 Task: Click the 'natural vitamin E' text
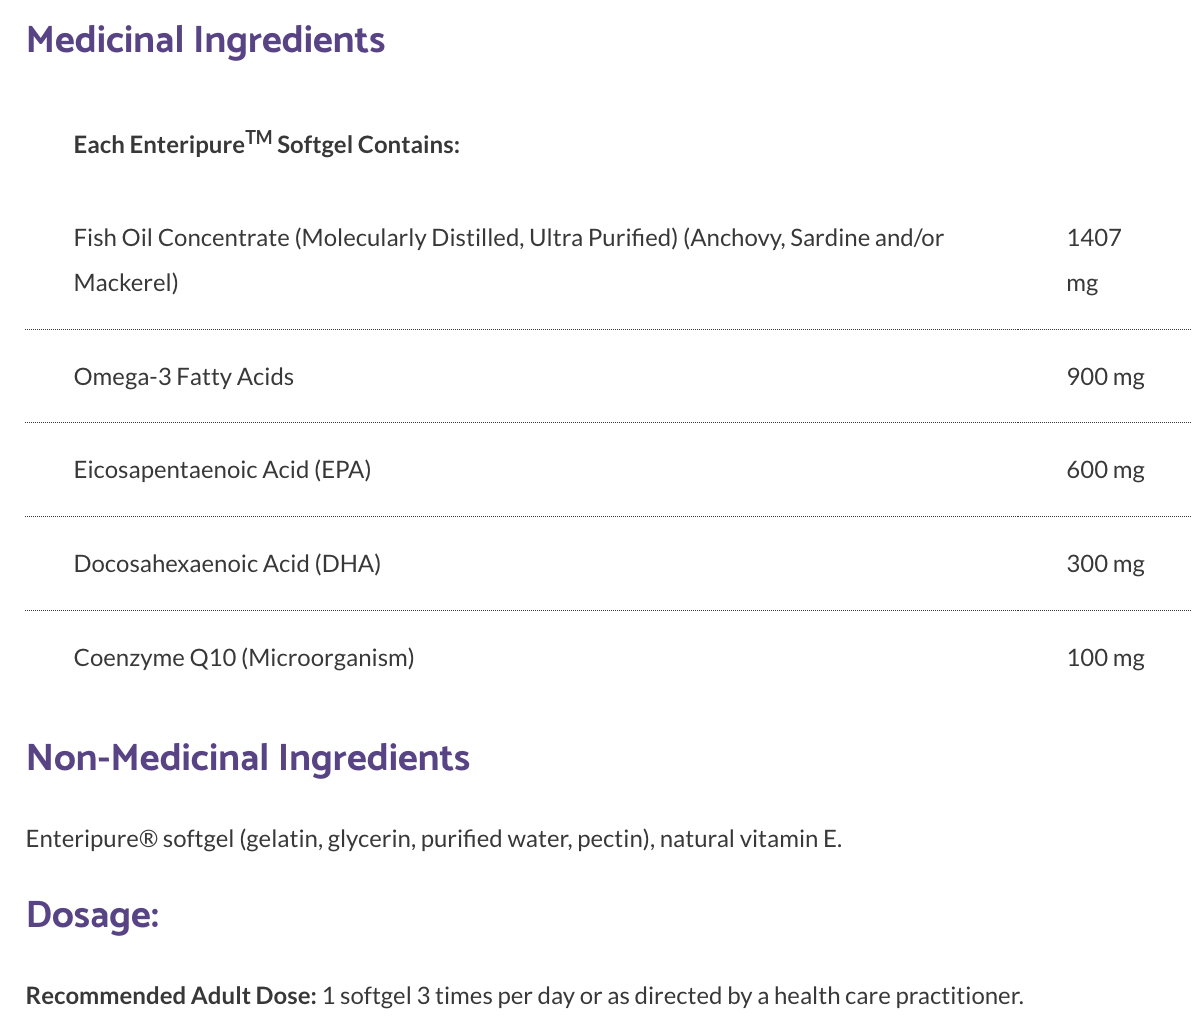(x=750, y=838)
